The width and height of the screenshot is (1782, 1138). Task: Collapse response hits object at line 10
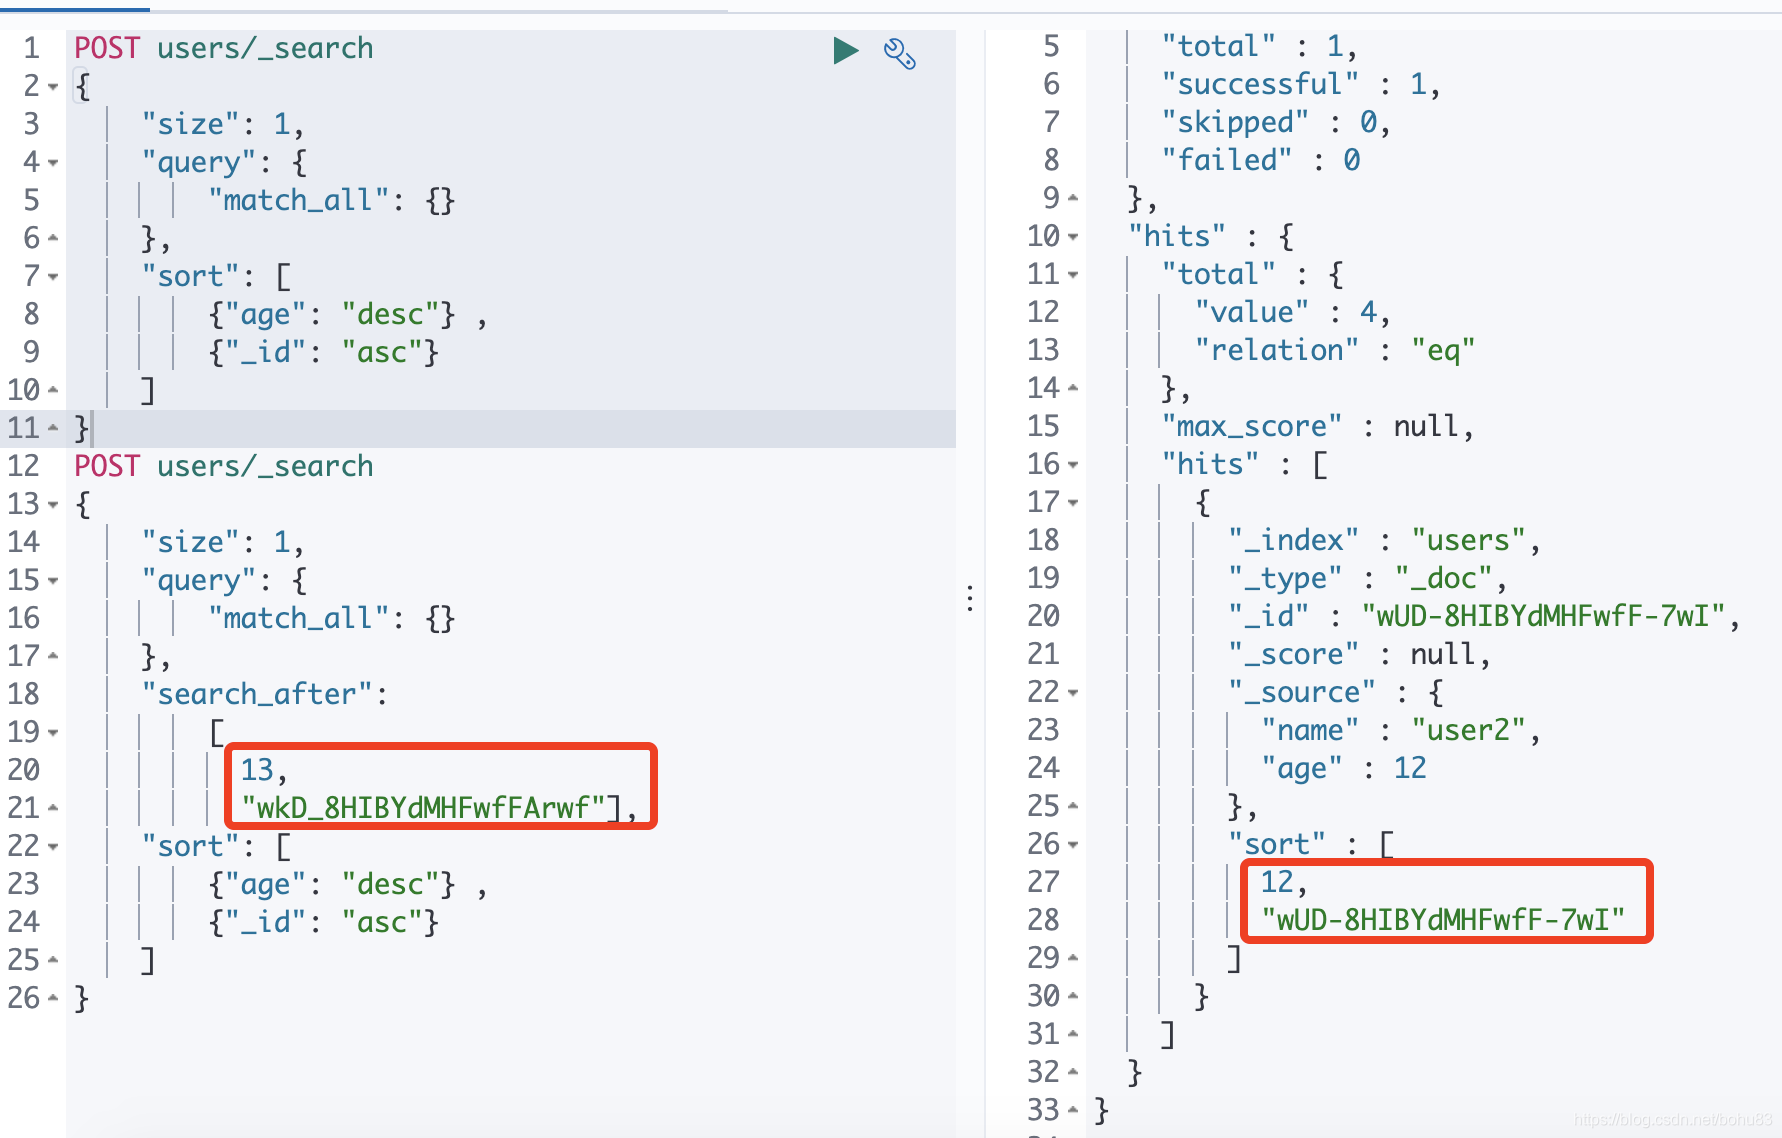pos(1073,237)
